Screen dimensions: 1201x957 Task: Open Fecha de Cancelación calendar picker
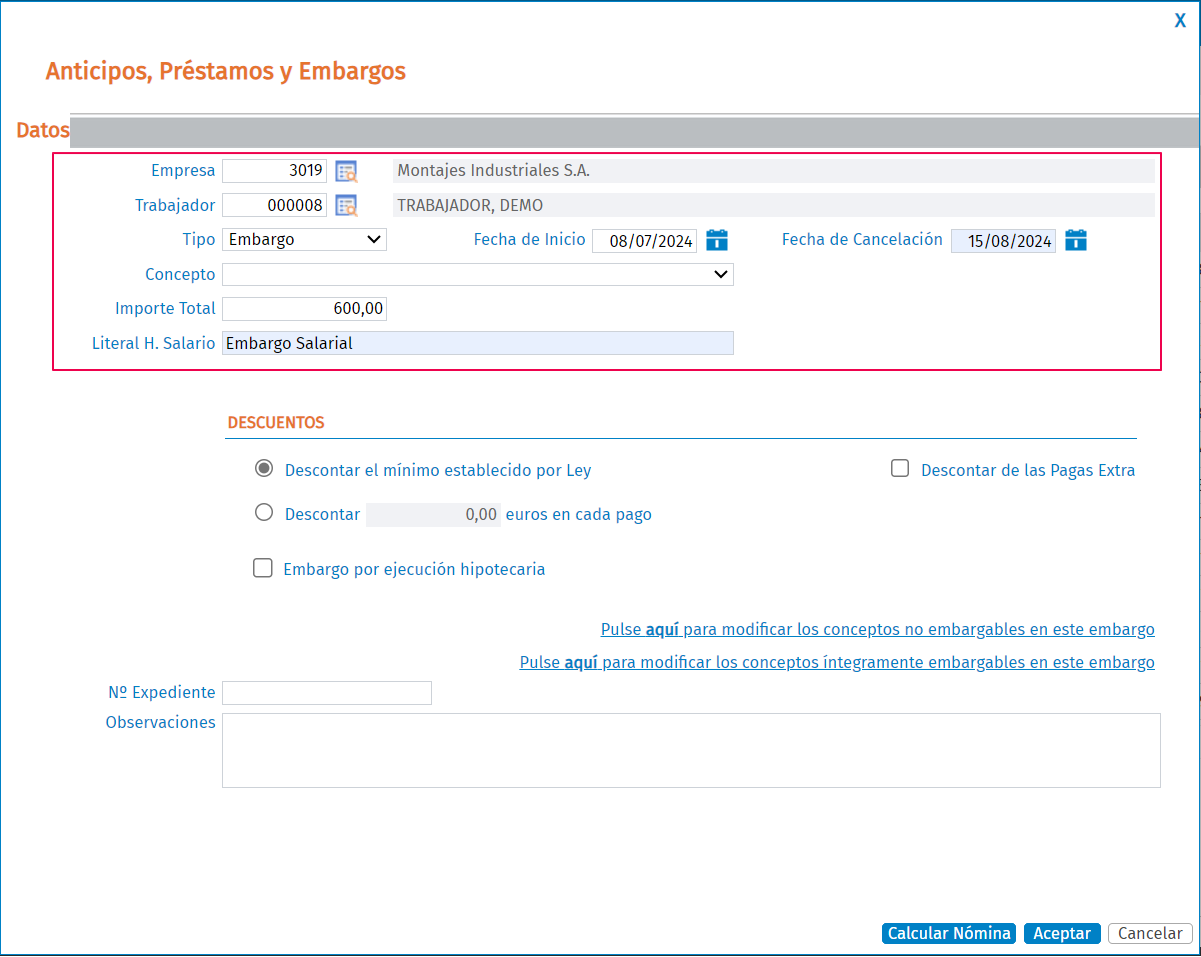[x=1076, y=240]
